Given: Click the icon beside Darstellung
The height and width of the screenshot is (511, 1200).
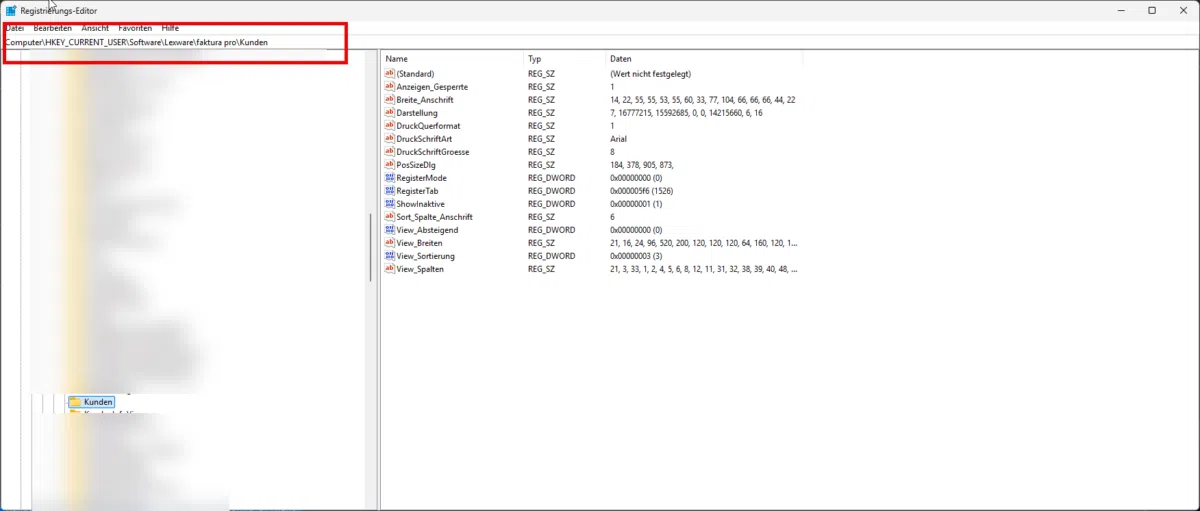Looking at the screenshot, I should 390,113.
